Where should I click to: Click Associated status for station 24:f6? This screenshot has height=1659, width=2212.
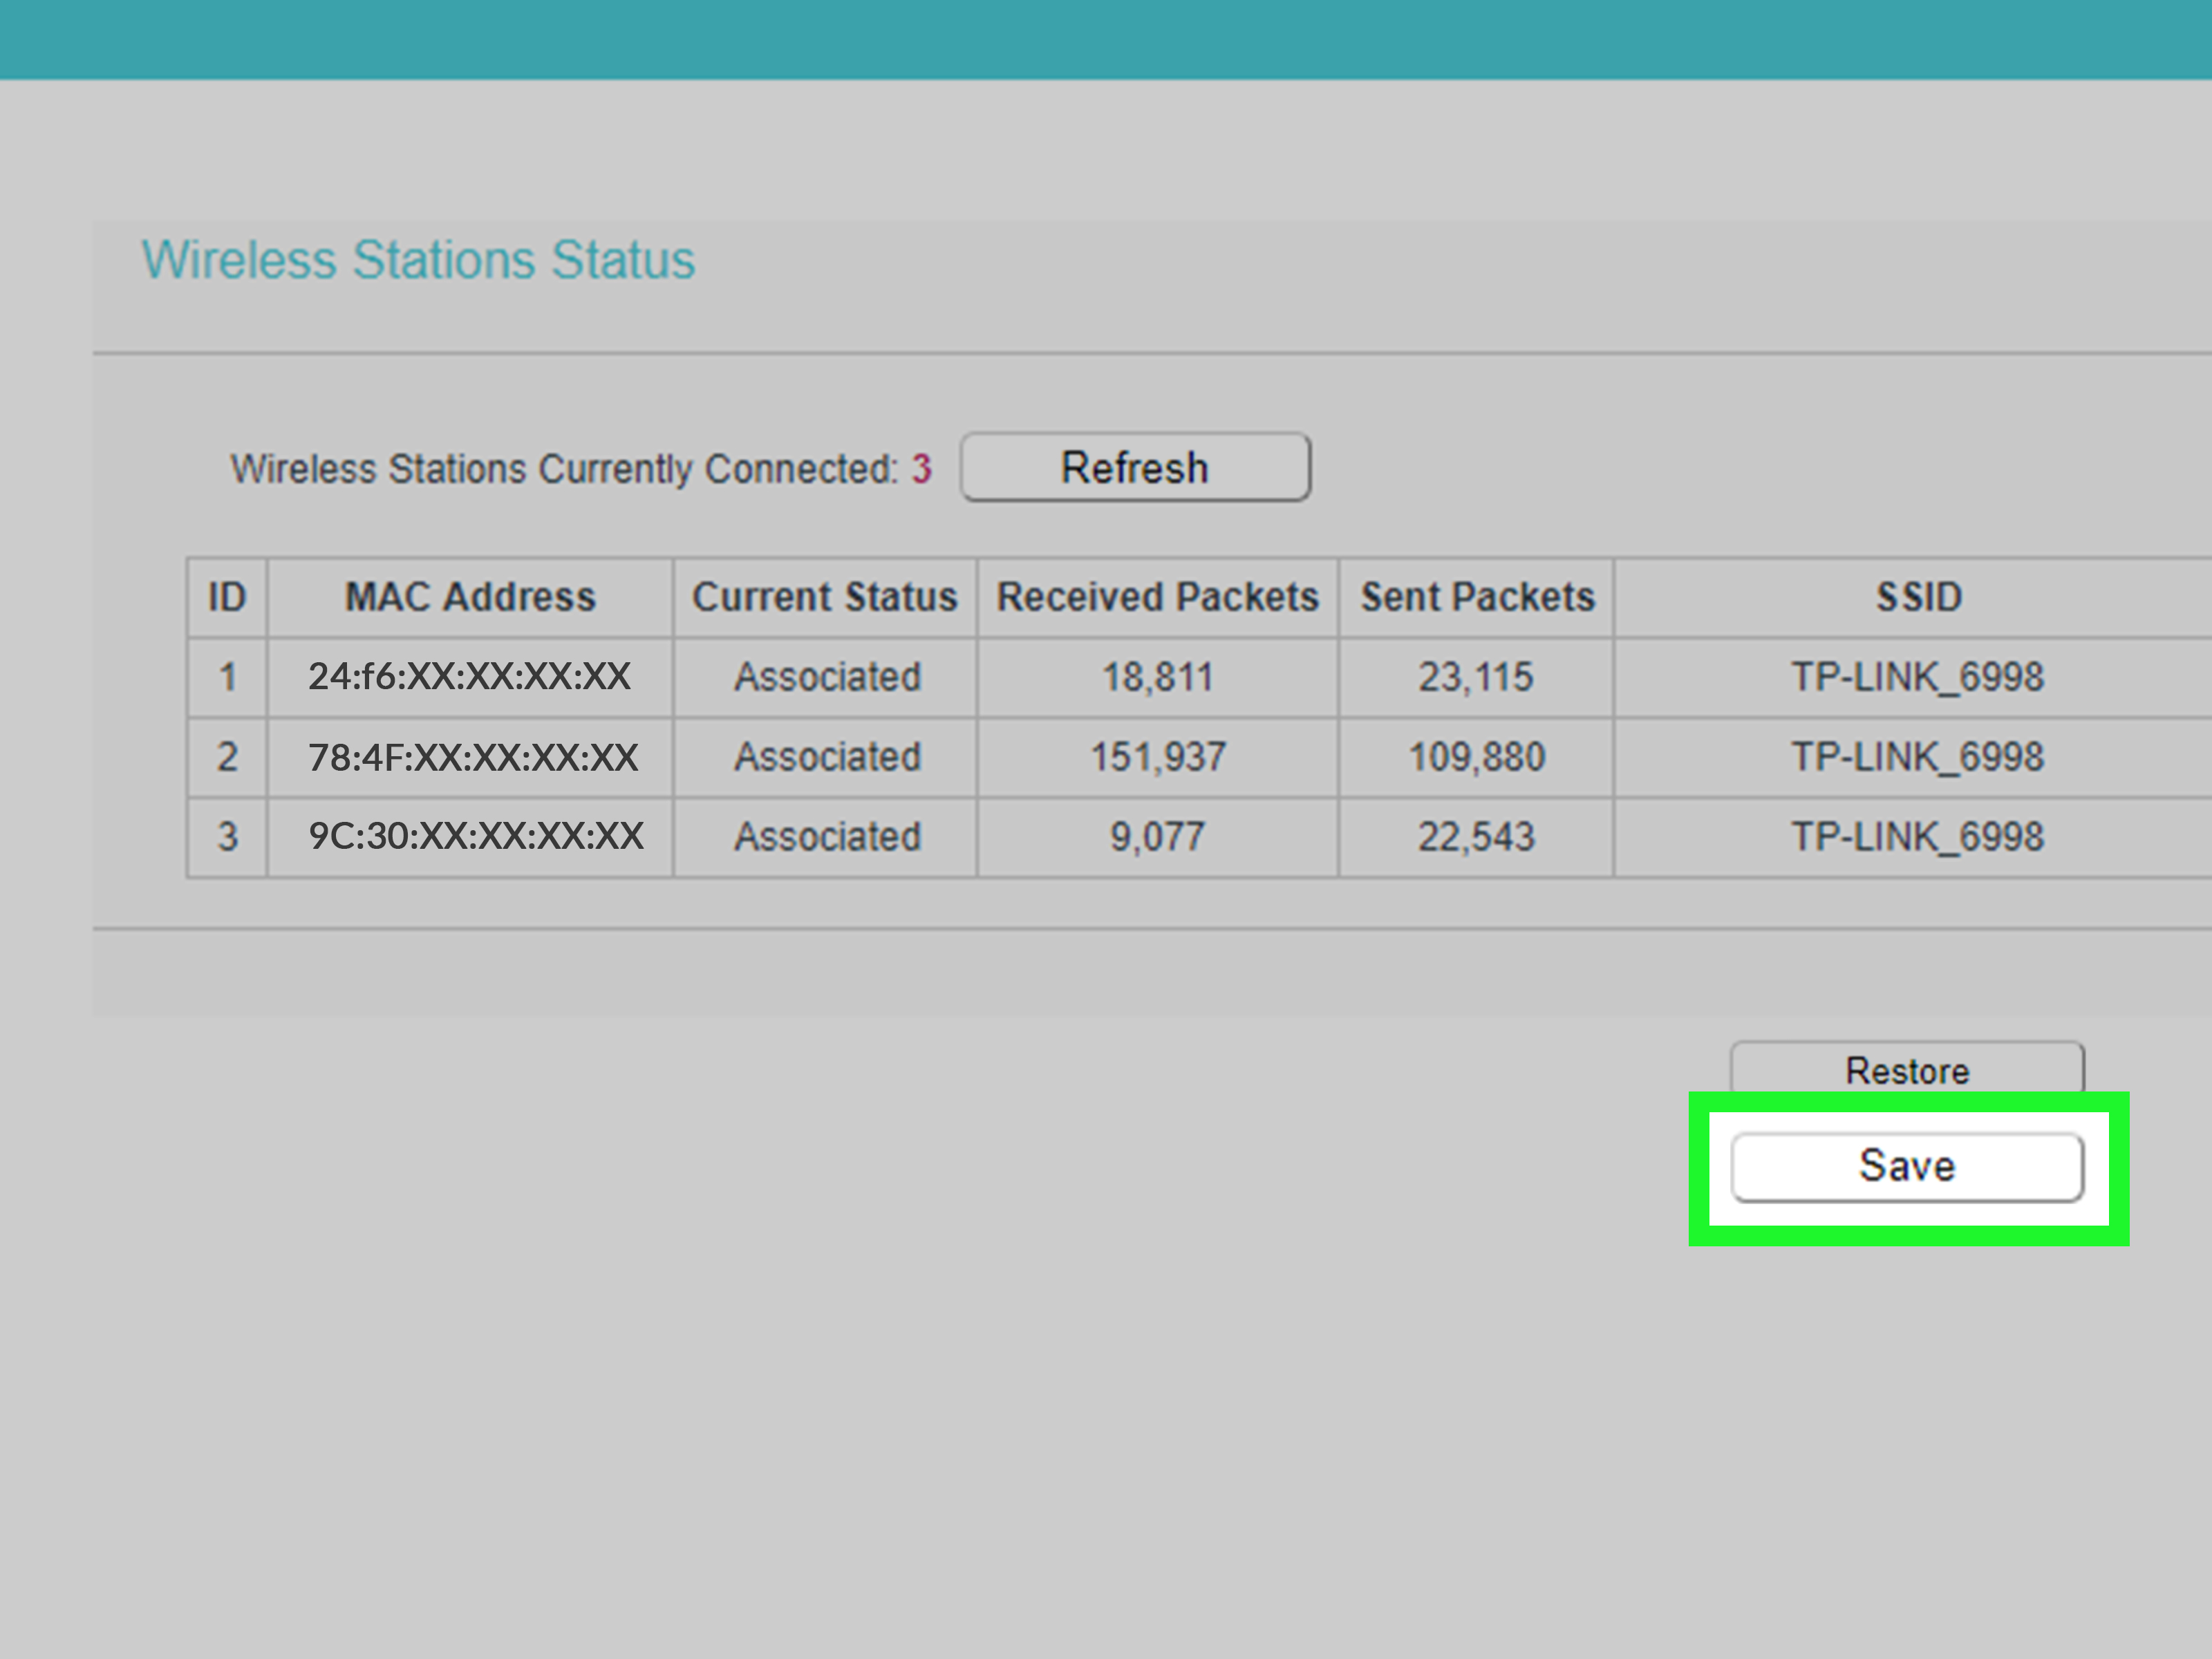(827, 677)
